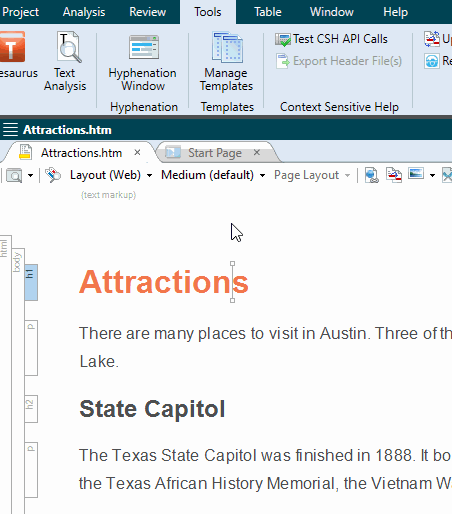Click the tag markup icon next to Layout (Web)

click(x=53, y=175)
